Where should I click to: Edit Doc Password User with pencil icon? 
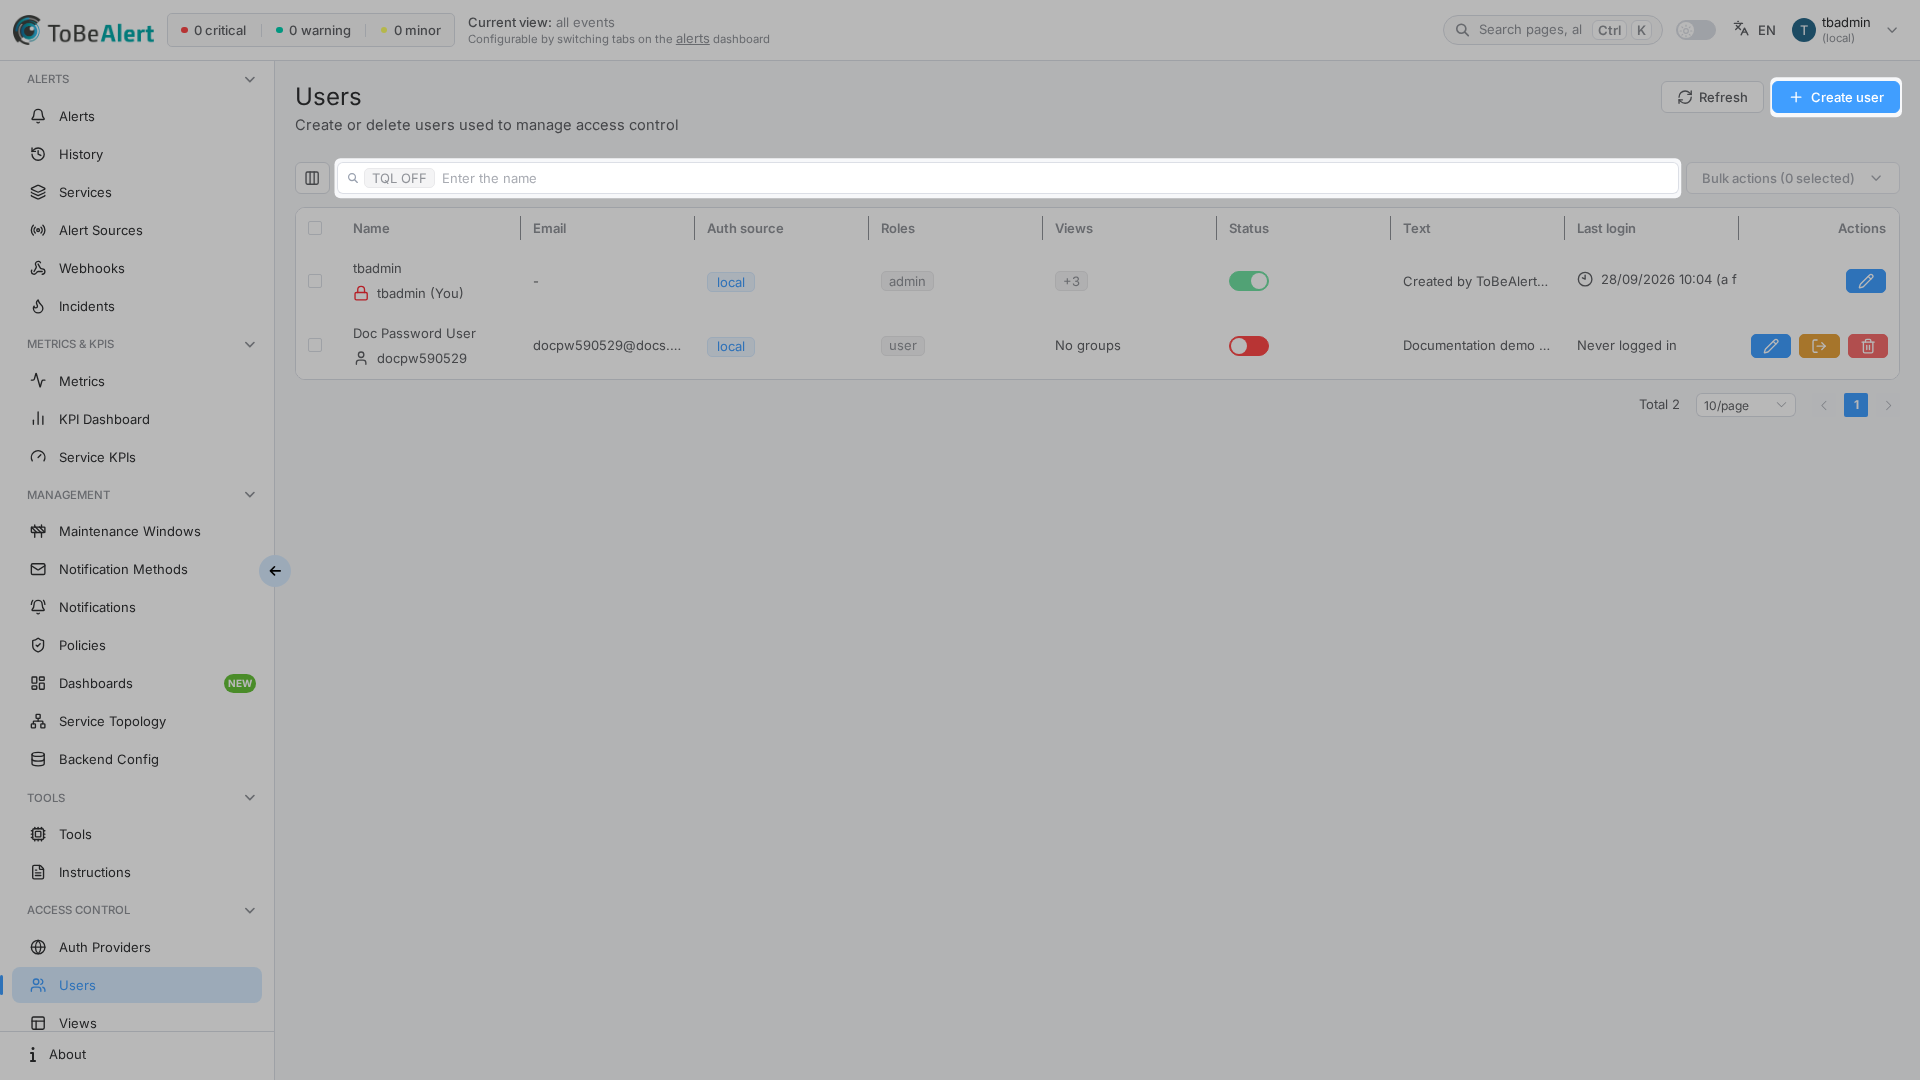pyautogui.click(x=1770, y=346)
